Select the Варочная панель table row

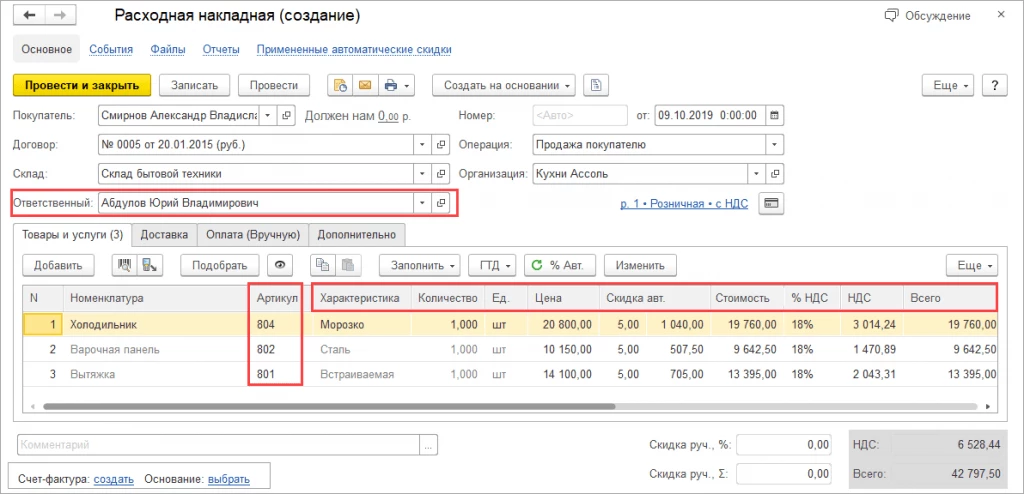click(x=509, y=350)
